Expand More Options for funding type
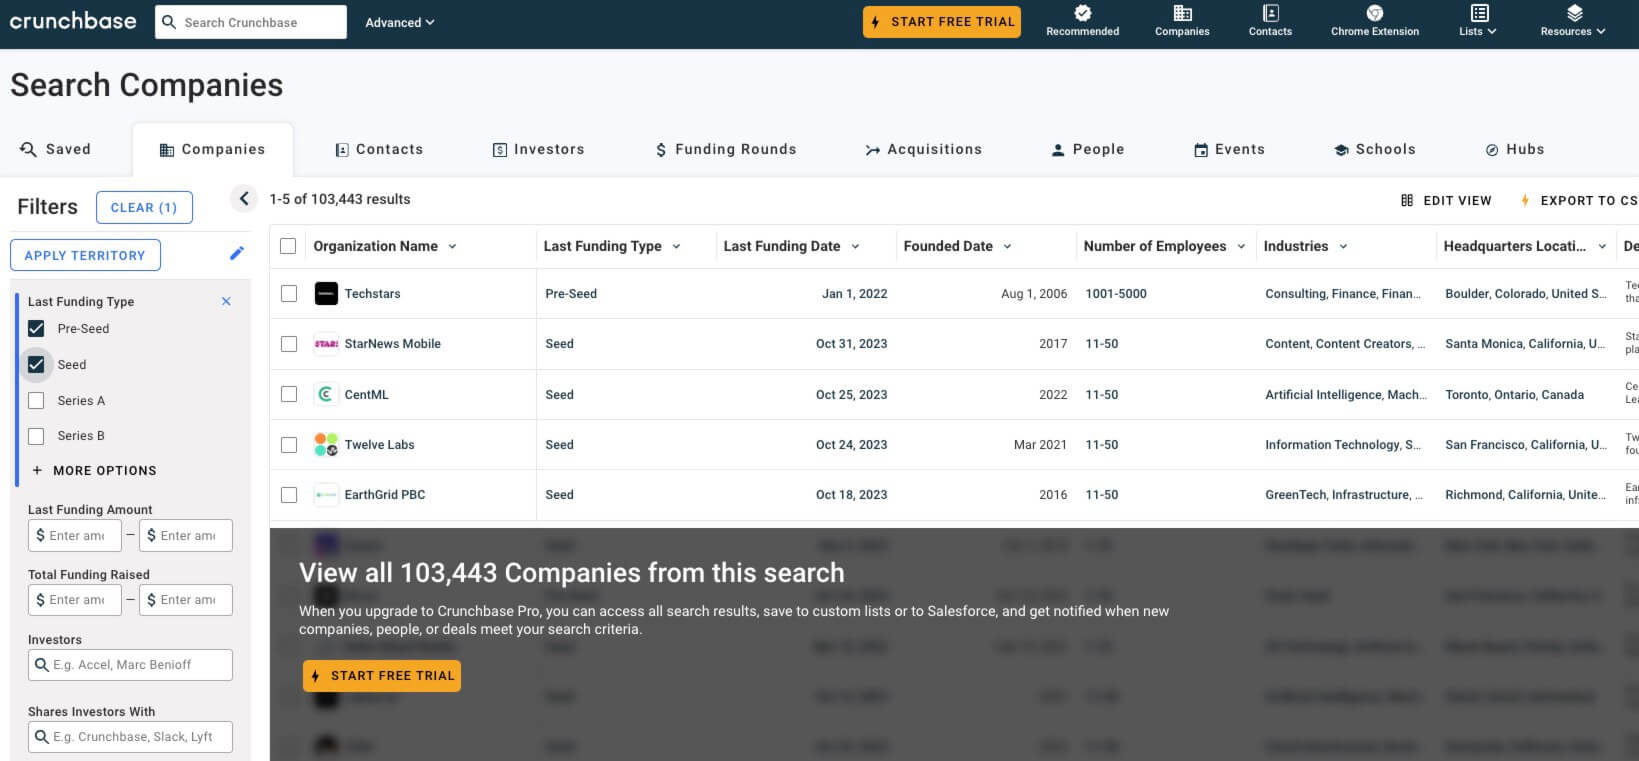Image resolution: width=1639 pixels, height=761 pixels. pyautogui.click(x=94, y=470)
